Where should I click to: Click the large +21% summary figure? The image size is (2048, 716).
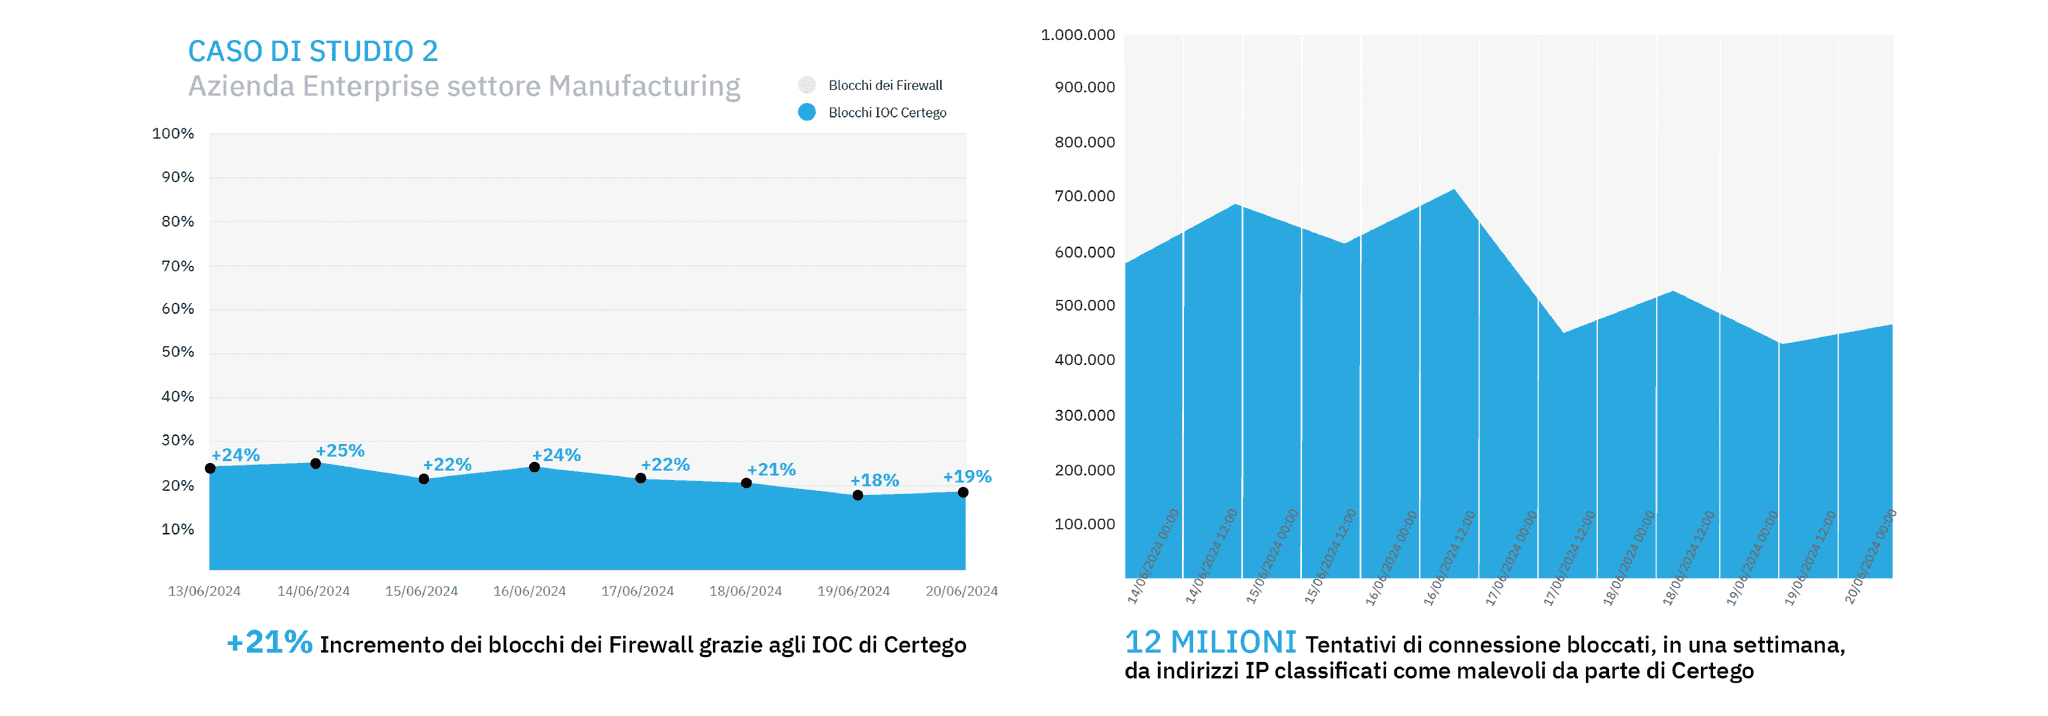tap(269, 642)
